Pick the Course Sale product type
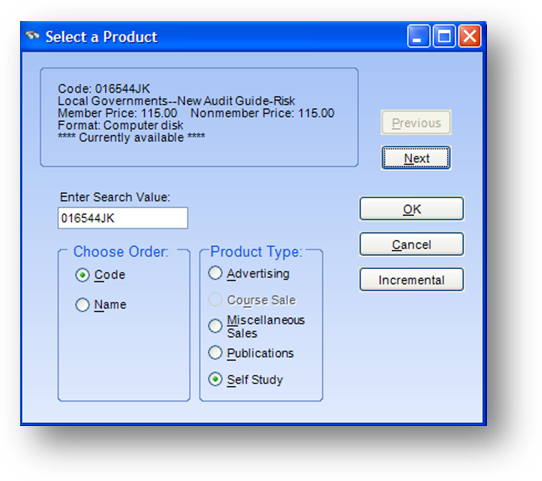 click(x=252, y=300)
